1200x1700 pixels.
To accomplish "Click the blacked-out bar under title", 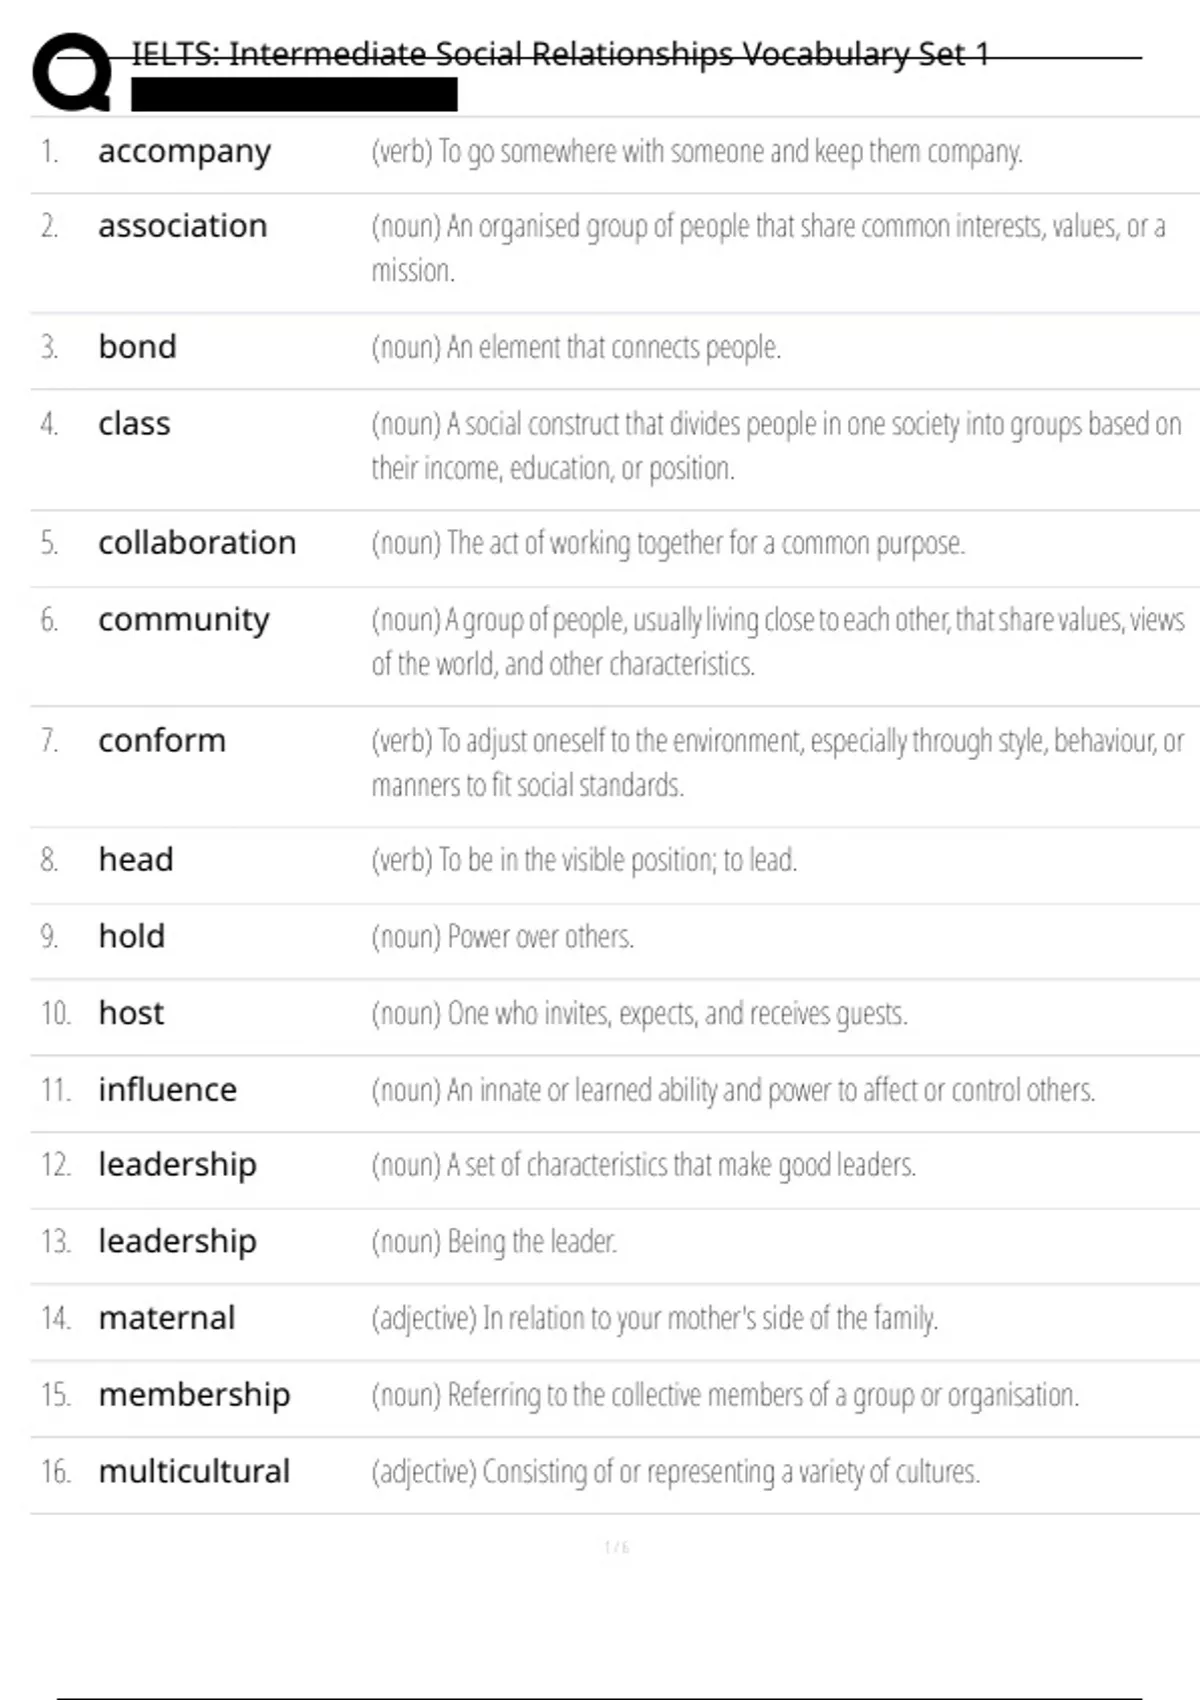I will coord(294,94).
